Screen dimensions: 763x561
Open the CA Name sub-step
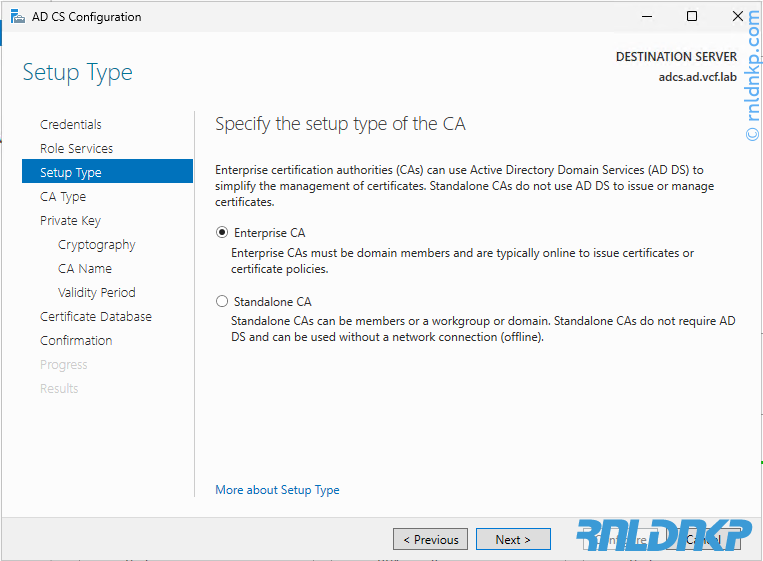(x=85, y=269)
